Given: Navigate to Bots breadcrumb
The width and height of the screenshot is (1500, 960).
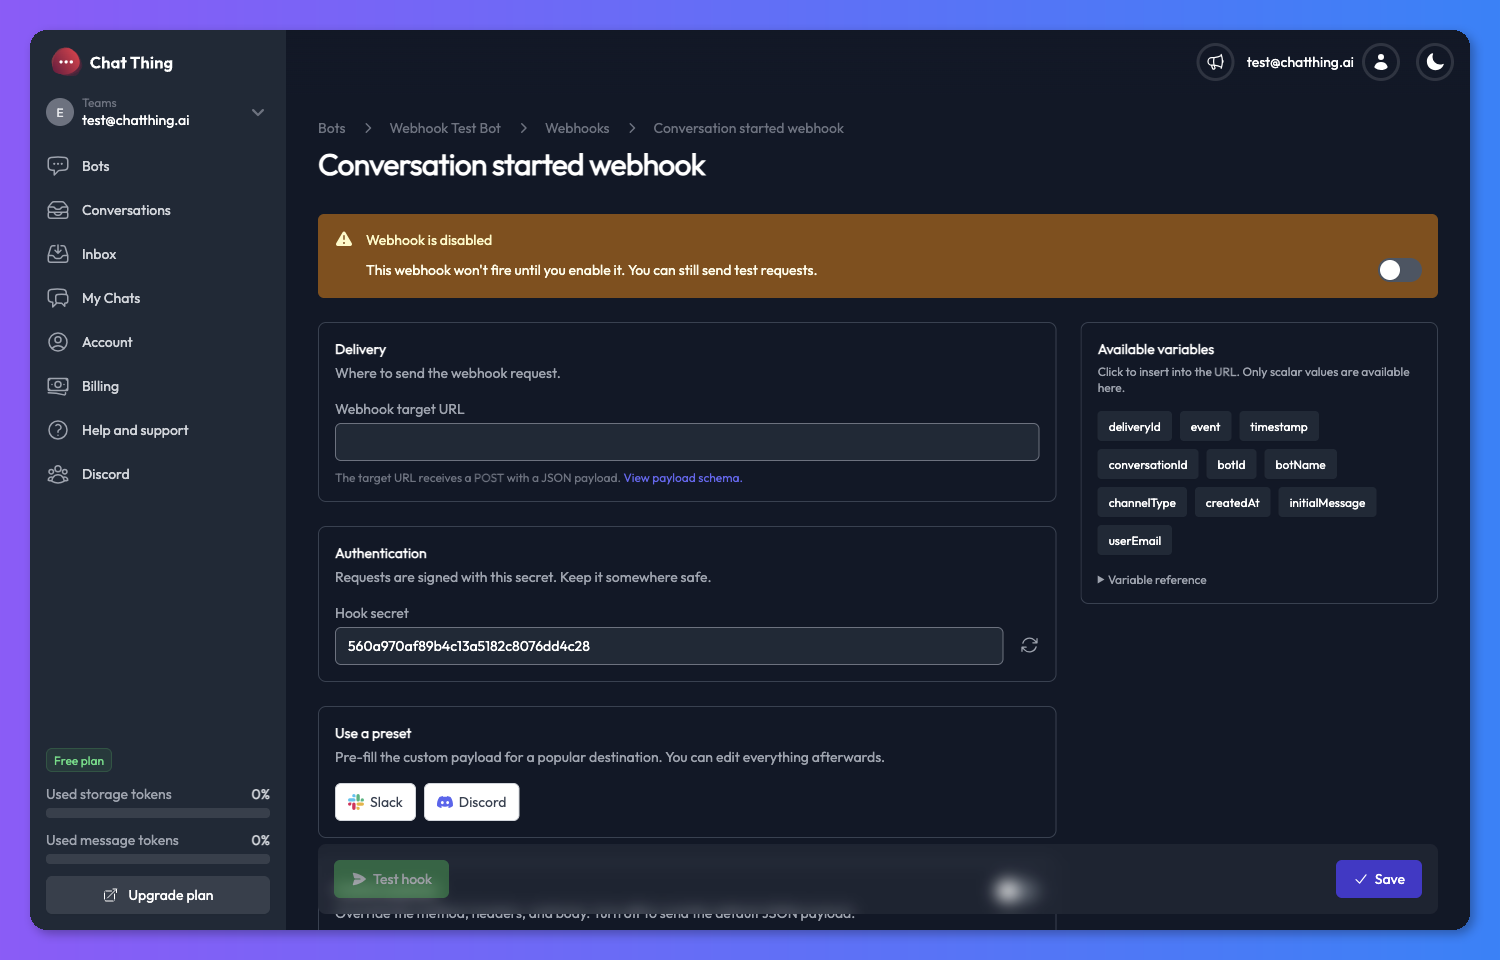Looking at the screenshot, I should click(x=332, y=128).
